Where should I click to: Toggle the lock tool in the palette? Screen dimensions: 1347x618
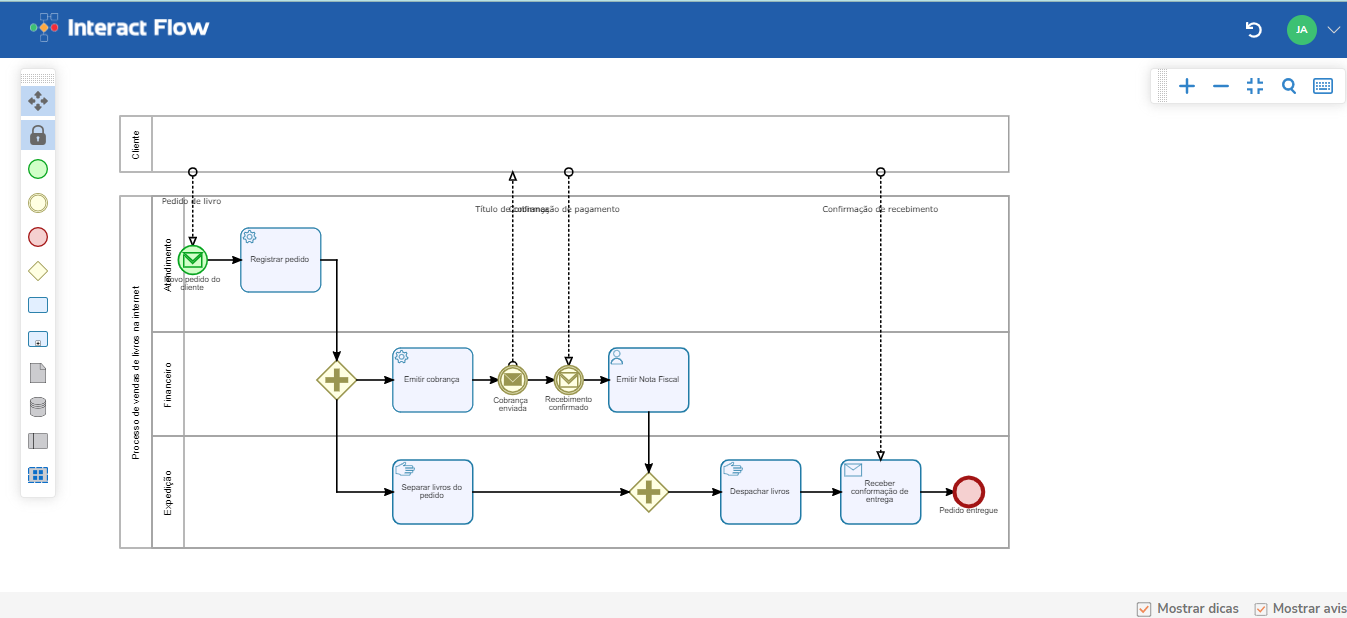click(x=38, y=135)
